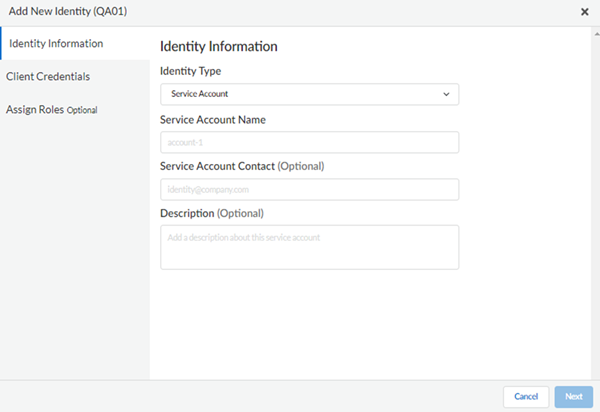This screenshot has width=600, height=412.
Task: Click the Service Account Contact email field
Action: [x=309, y=189]
